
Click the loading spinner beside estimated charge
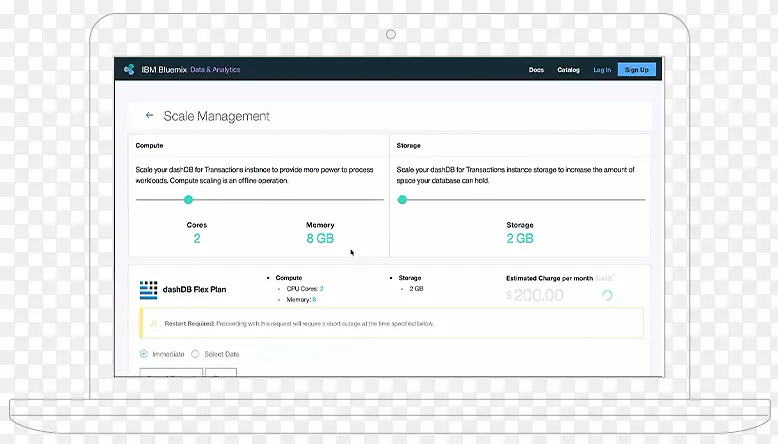607,295
